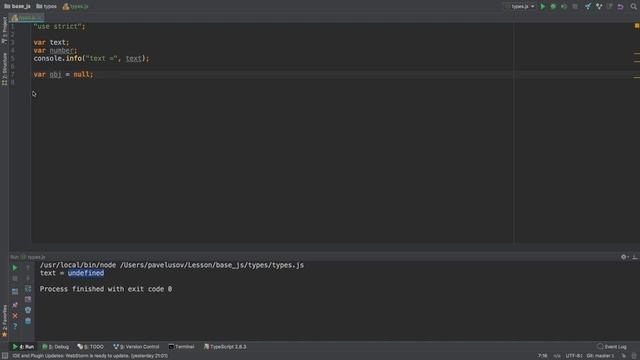Activate the types.js editor tab
Viewport: 640px width, 360px height.
click(27, 18)
